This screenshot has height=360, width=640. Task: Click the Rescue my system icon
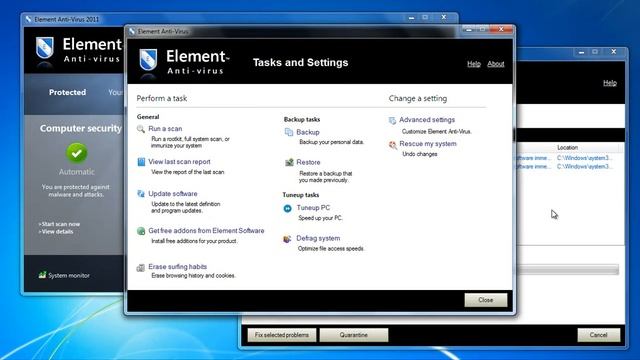(x=393, y=144)
